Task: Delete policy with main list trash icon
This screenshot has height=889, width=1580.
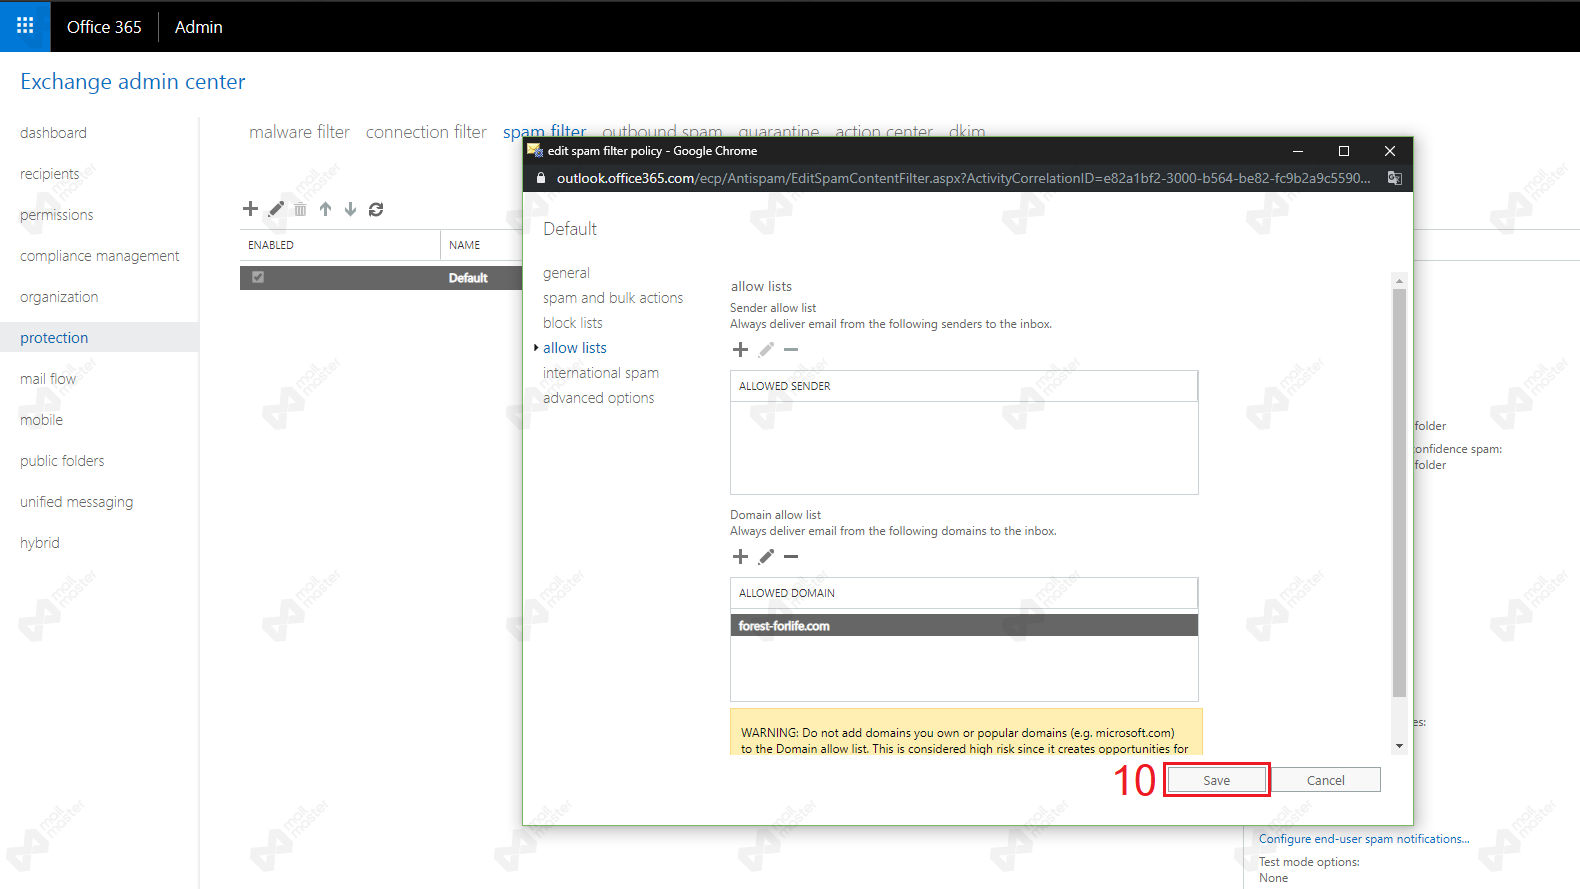Action: click(x=300, y=209)
